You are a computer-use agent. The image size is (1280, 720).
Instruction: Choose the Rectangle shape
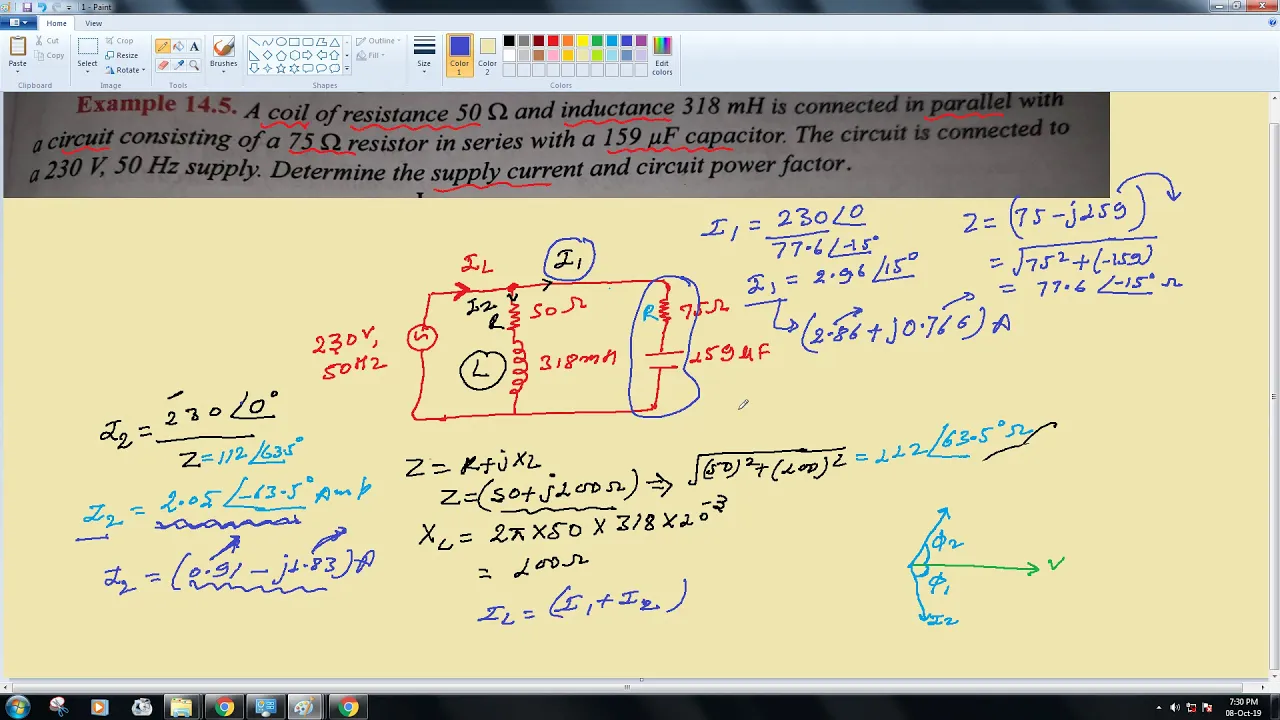point(294,42)
